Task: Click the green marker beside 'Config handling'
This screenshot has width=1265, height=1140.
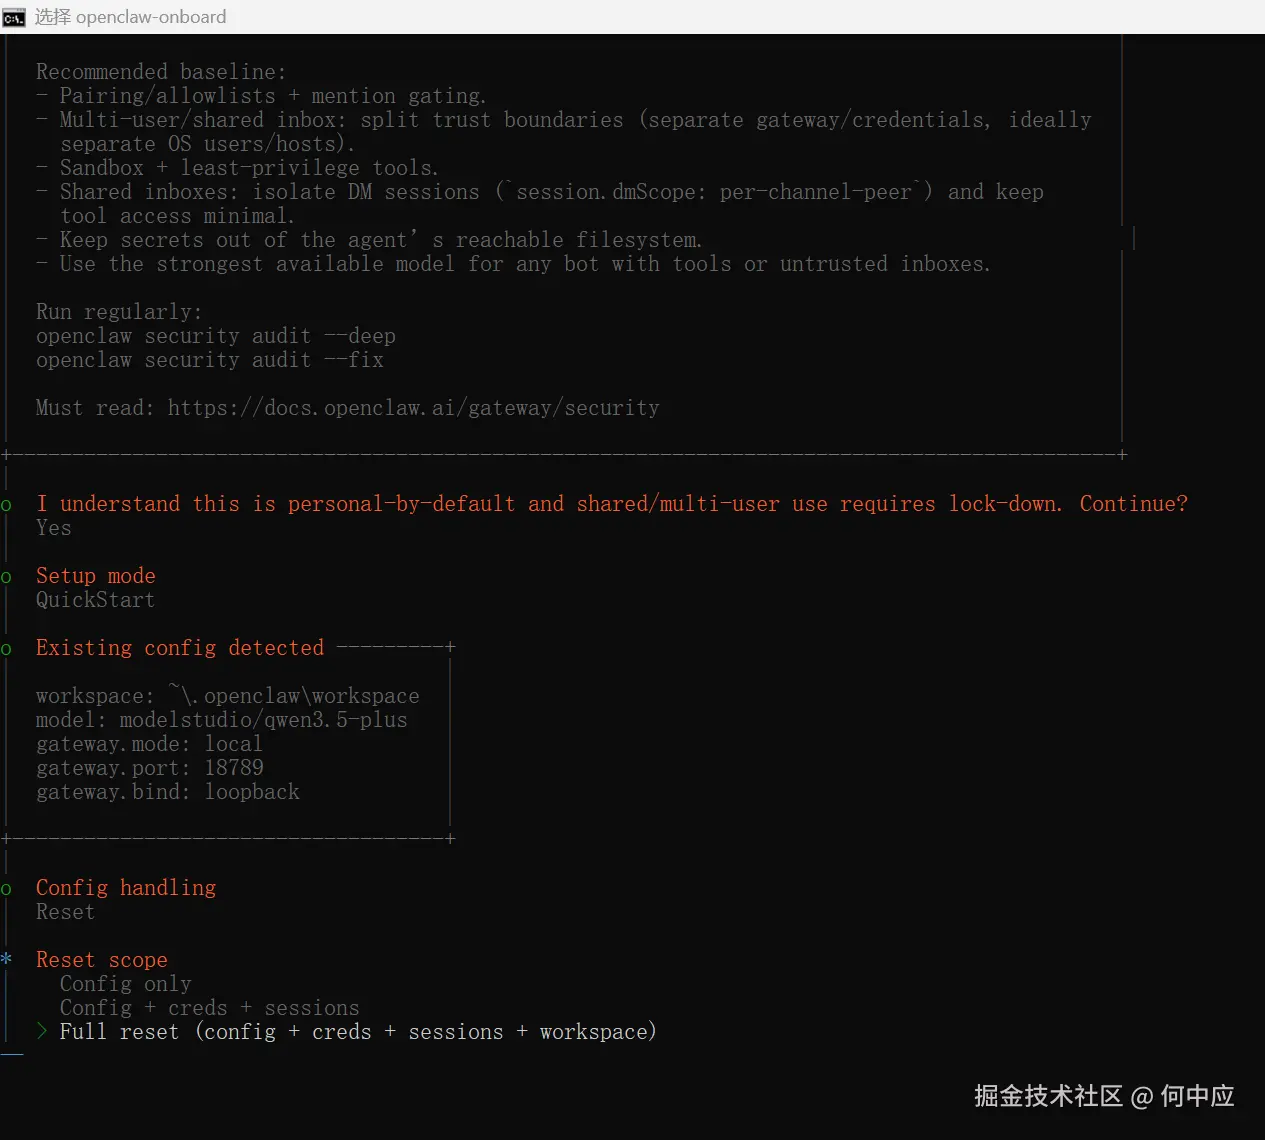Action: [x=6, y=890]
